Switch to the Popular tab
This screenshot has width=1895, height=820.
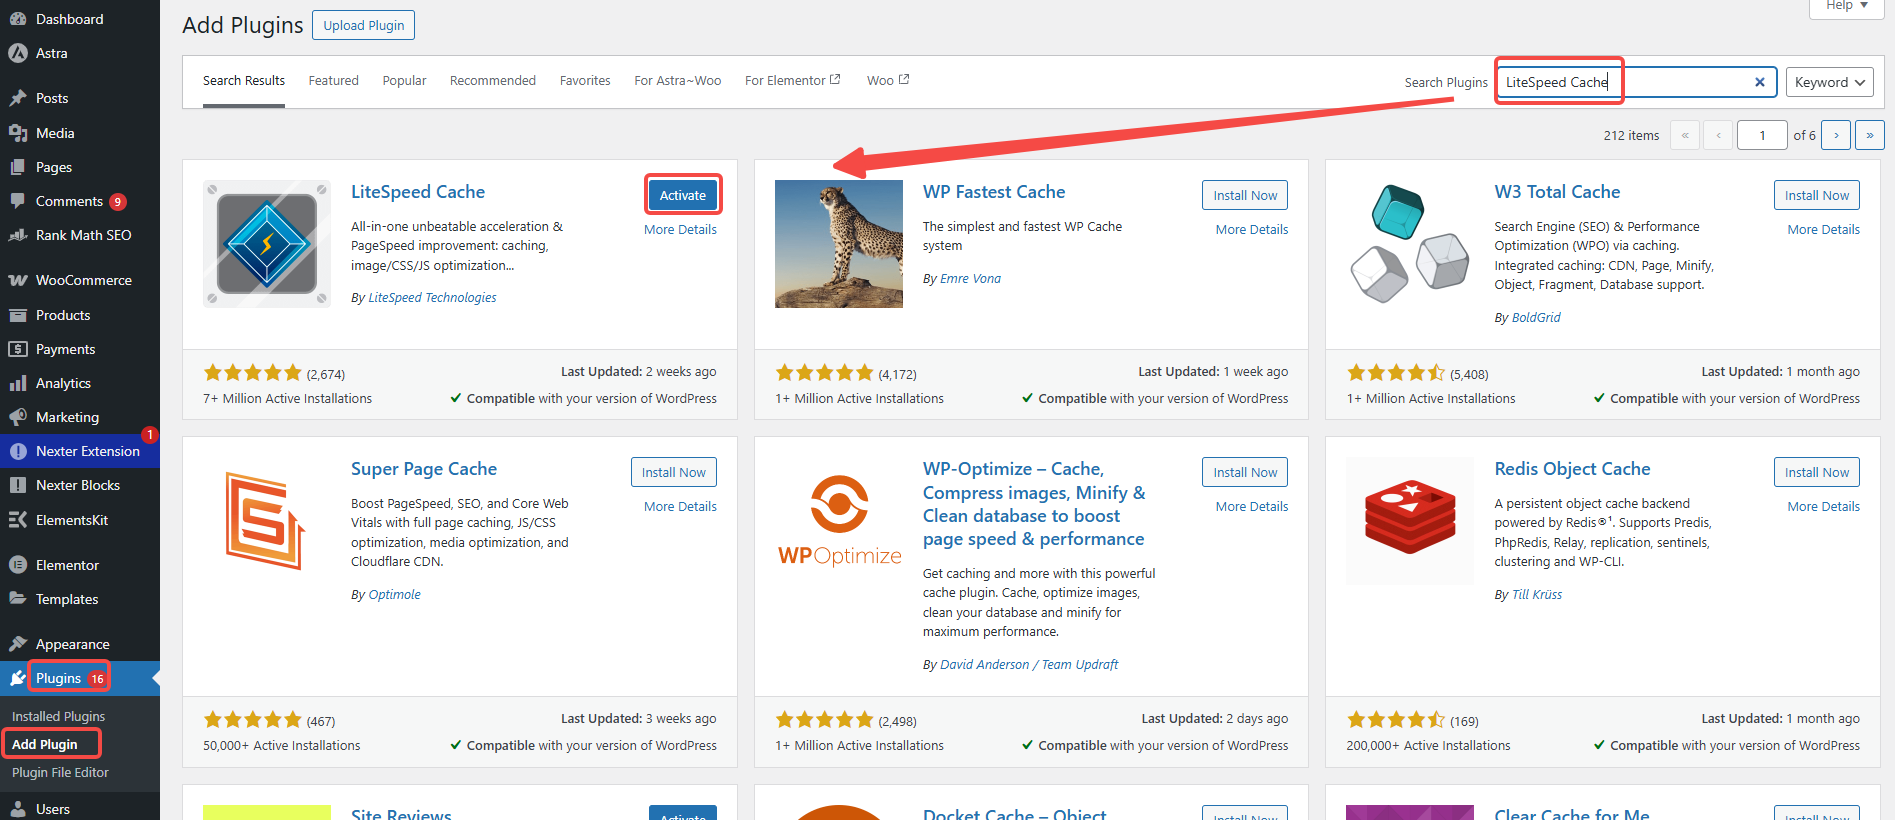pyautogui.click(x=404, y=81)
